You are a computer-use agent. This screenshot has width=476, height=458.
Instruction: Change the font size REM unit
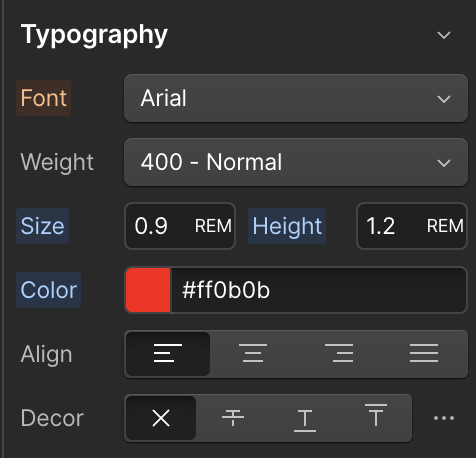[213, 226]
